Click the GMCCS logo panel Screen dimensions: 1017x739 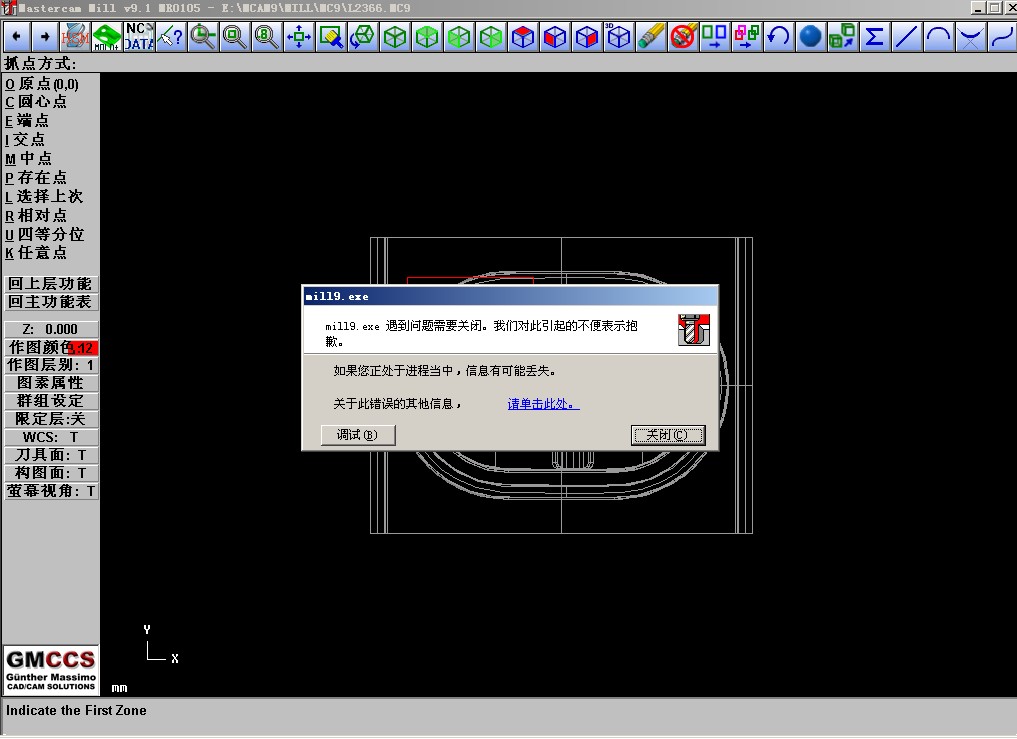point(51,670)
